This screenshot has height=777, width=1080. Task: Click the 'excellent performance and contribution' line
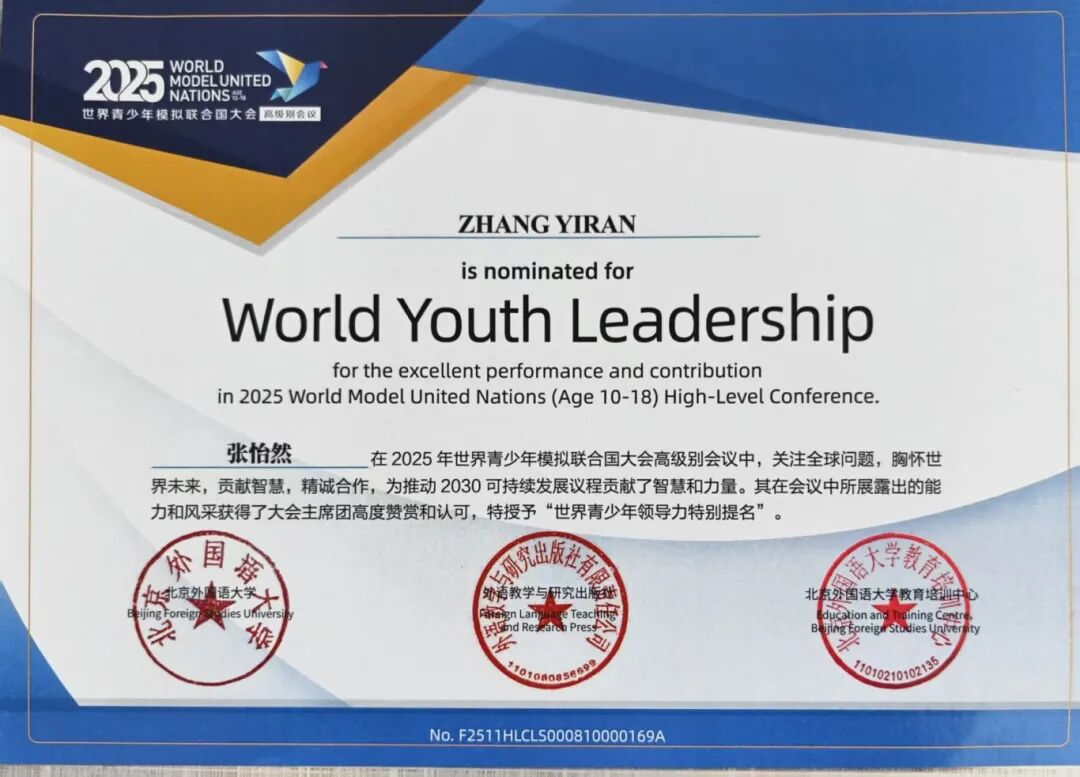(548, 370)
